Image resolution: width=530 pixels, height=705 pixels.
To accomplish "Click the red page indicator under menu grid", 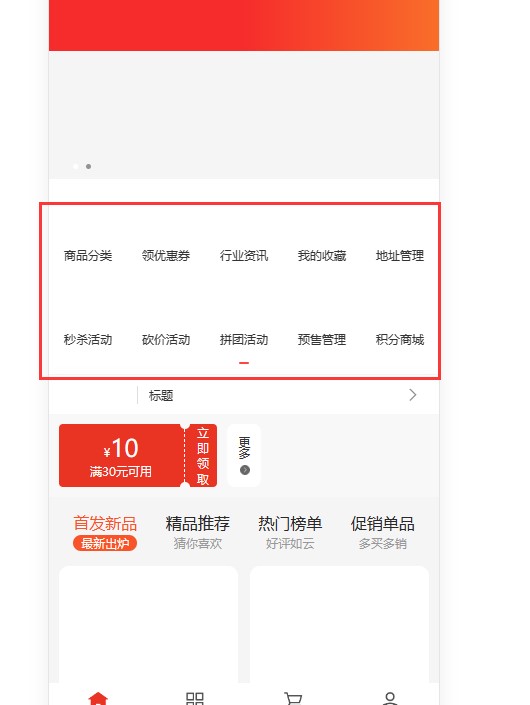I will 244,363.
